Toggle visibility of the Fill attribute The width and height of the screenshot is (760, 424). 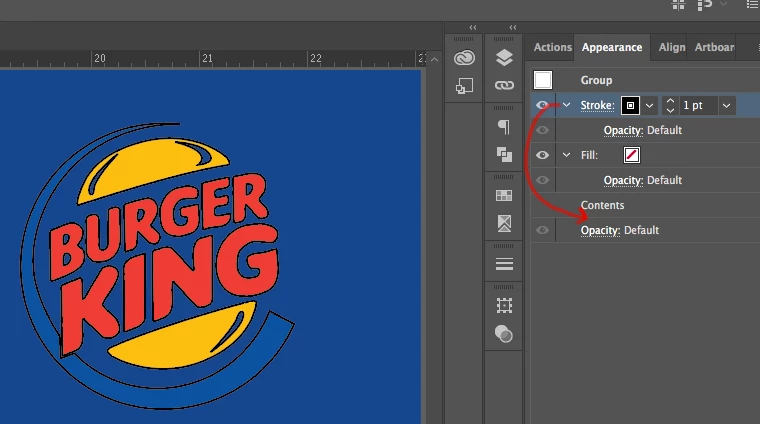pos(542,155)
